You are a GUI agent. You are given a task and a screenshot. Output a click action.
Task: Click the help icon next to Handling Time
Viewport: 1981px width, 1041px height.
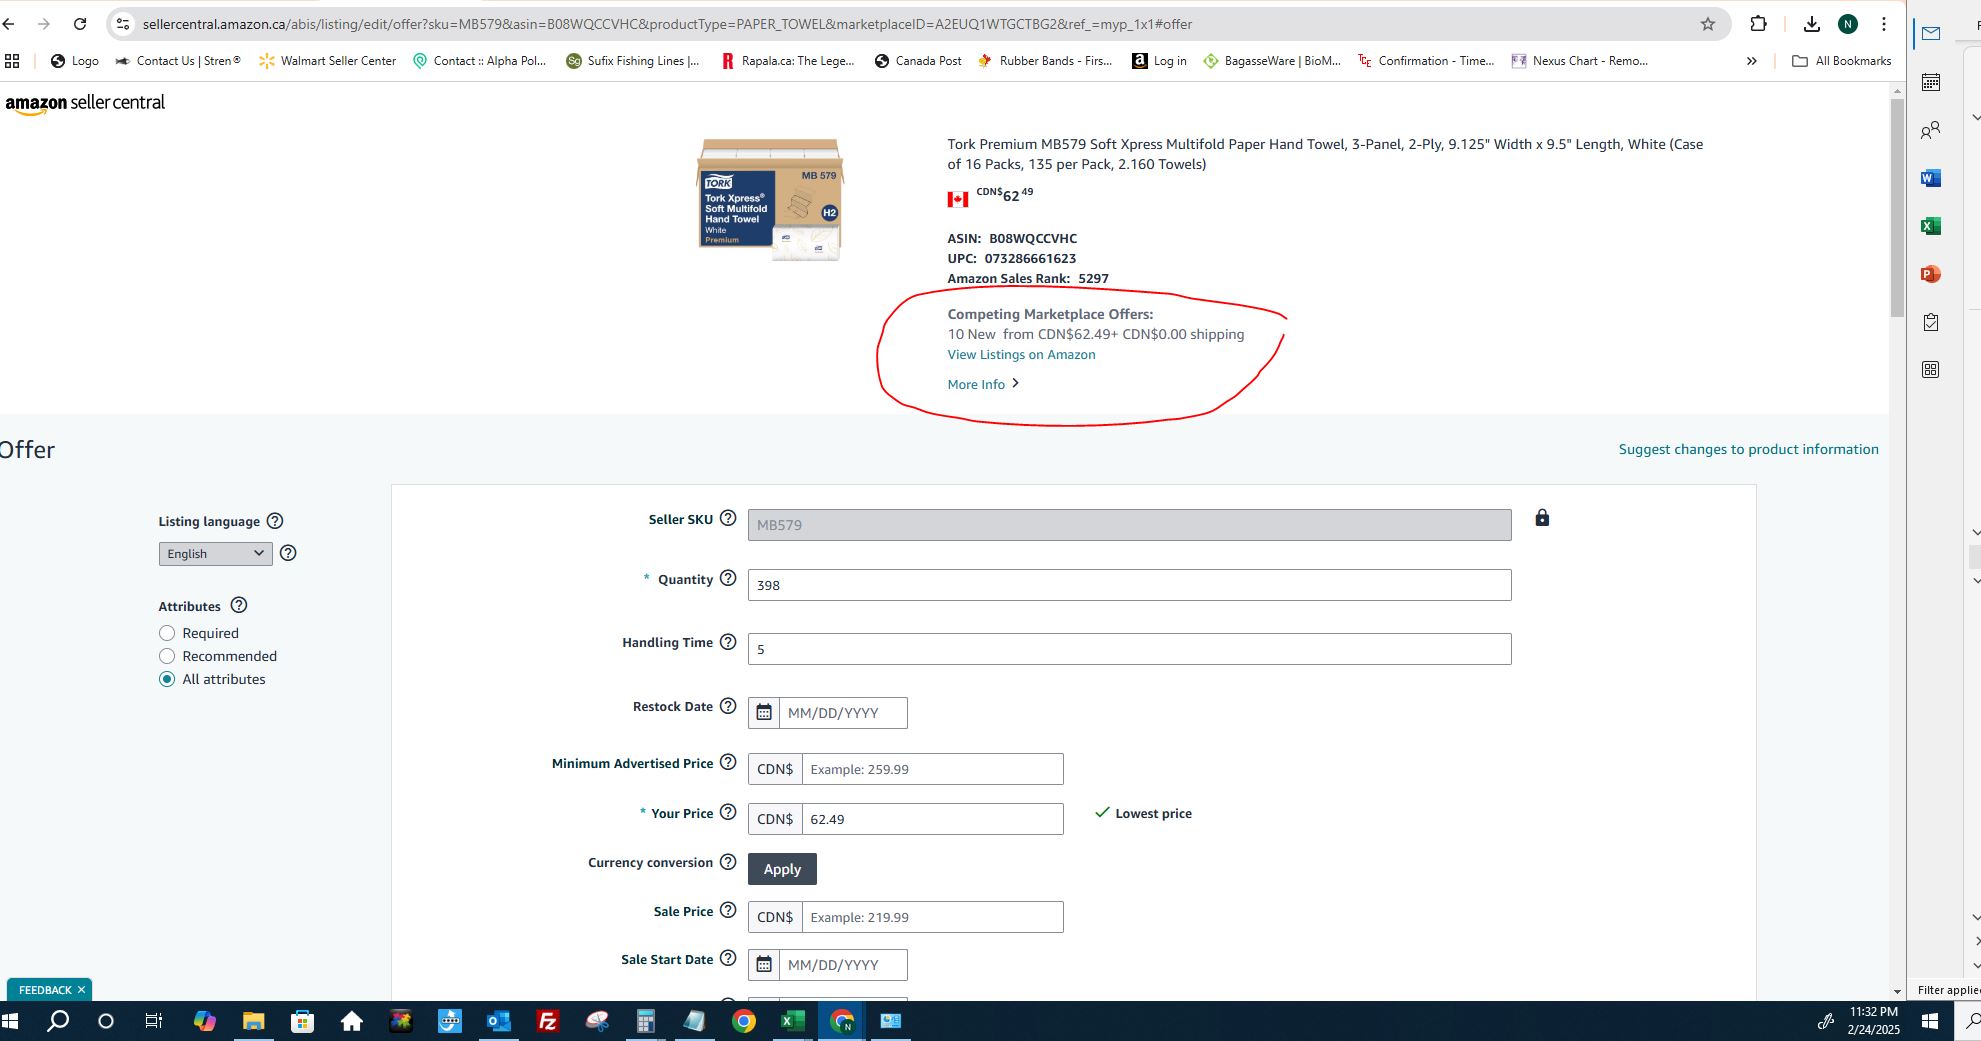(x=728, y=642)
